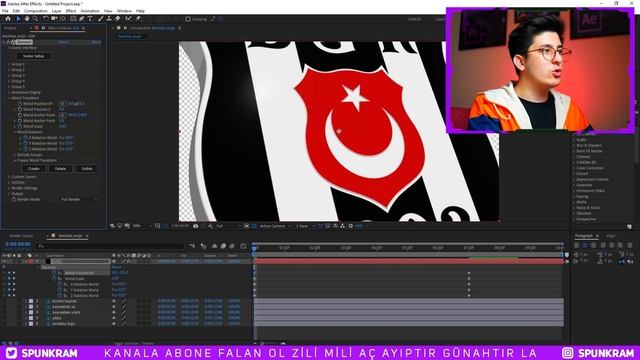Viewport: 640px width, 360px height.
Task: Open the Composition menu
Action: 36,11
